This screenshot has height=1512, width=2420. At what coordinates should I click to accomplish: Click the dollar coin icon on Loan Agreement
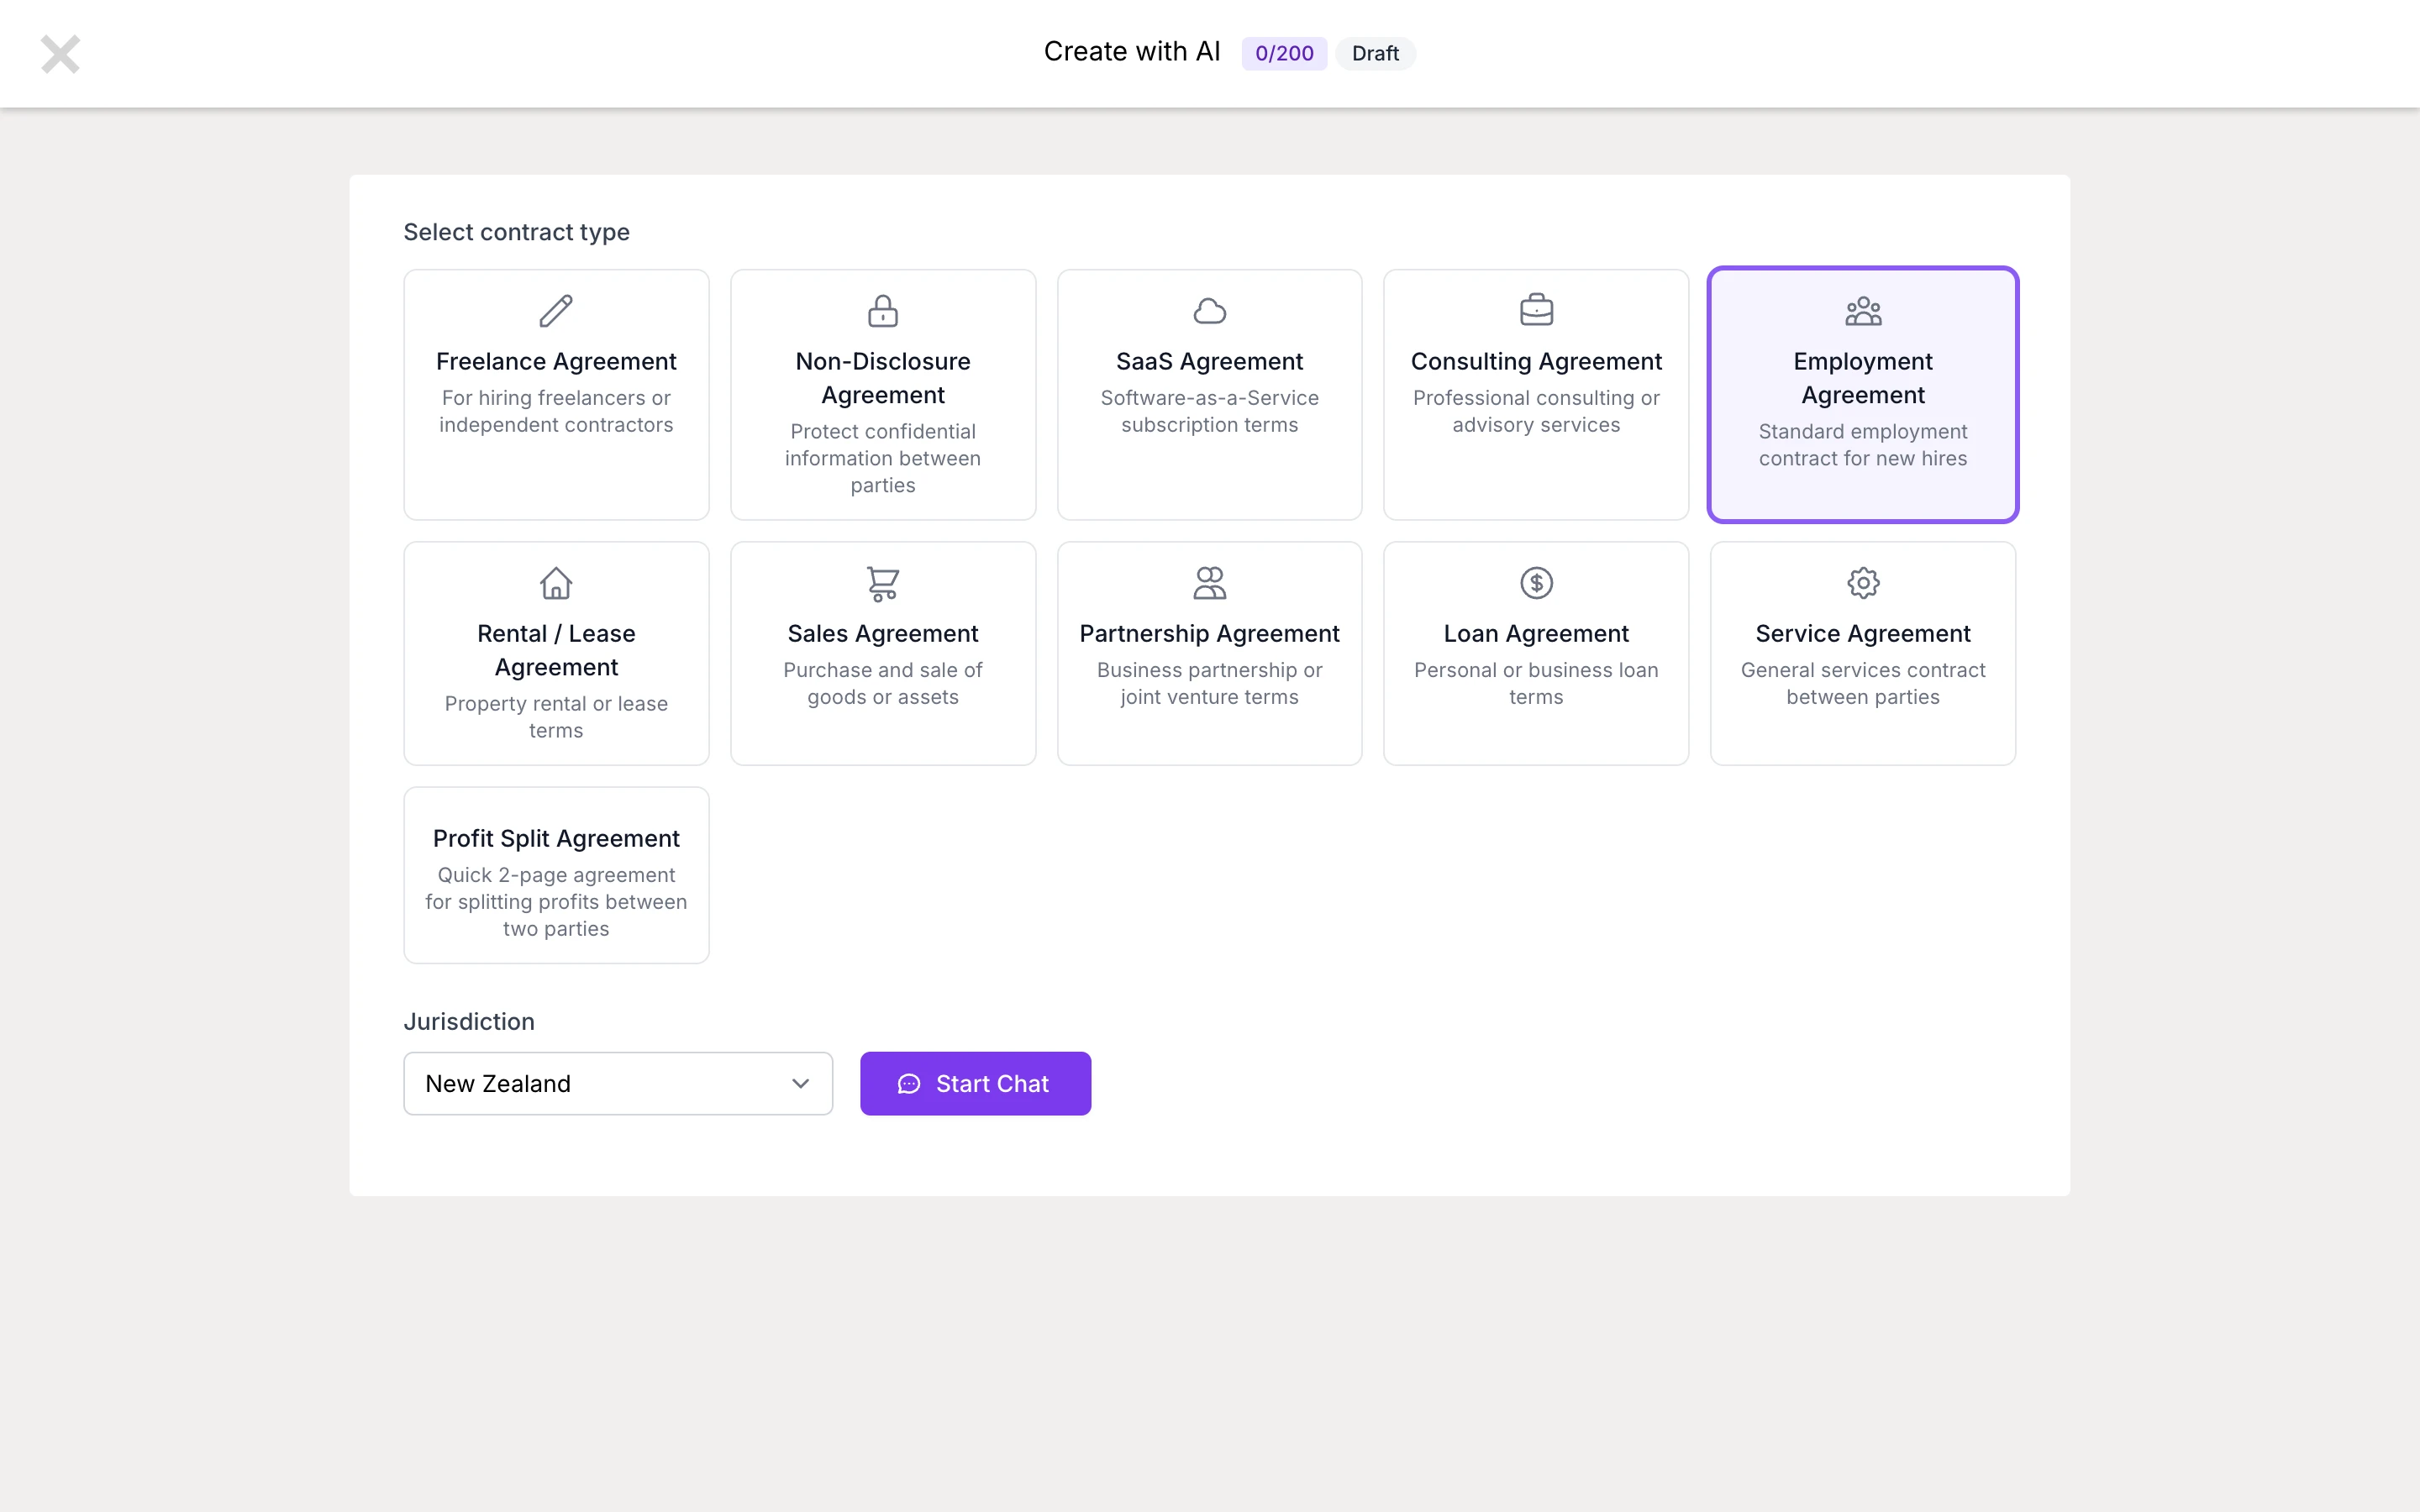1536,583
